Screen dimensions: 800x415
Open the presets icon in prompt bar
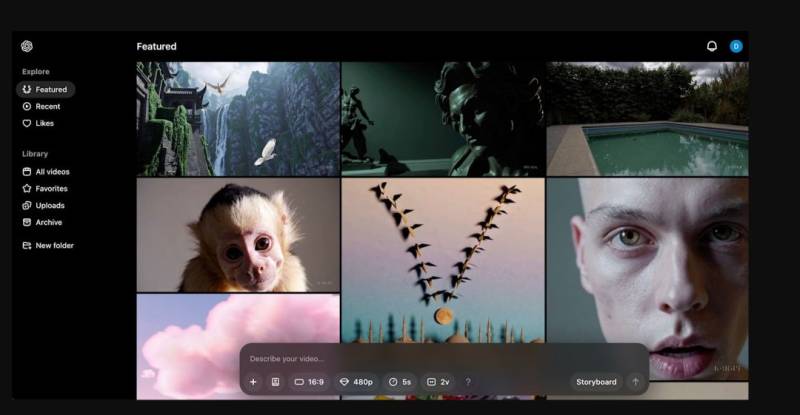[275, 382]
